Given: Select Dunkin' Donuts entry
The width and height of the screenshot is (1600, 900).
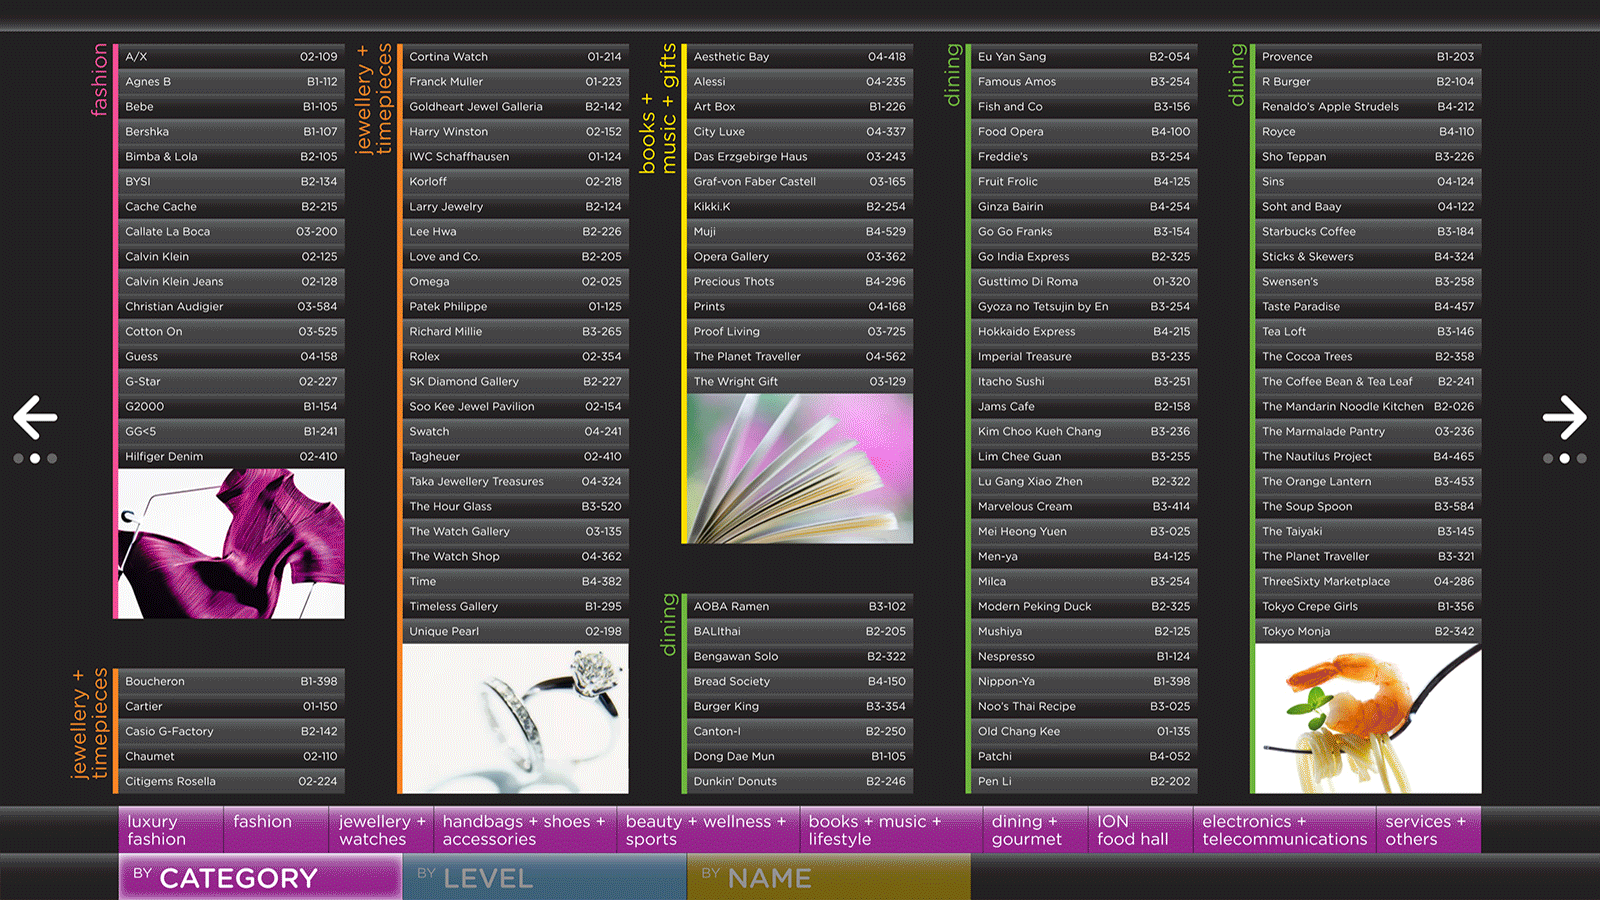Looking at the screenshot, I should [799, 782].
